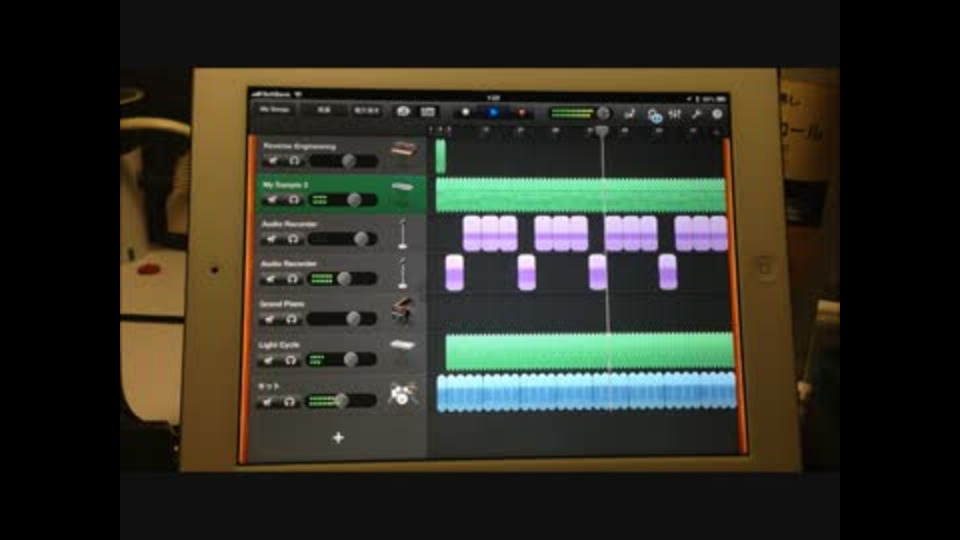Tap the Instruments button beside My Songs

(323, 110)
